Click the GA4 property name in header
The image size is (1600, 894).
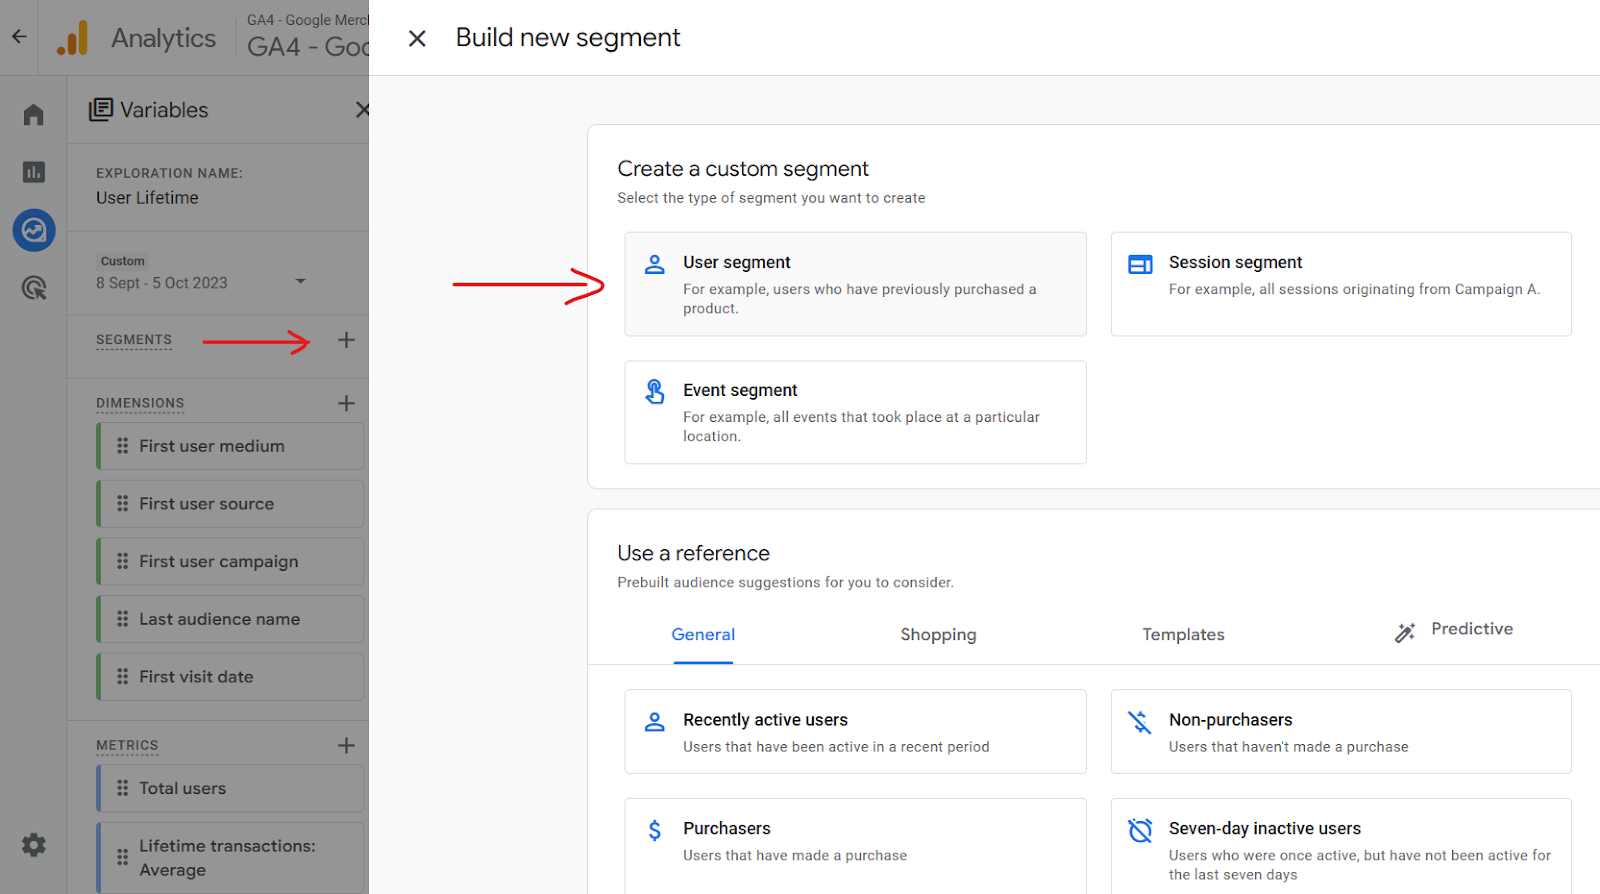pyautogui.click(x=308, y=47)
